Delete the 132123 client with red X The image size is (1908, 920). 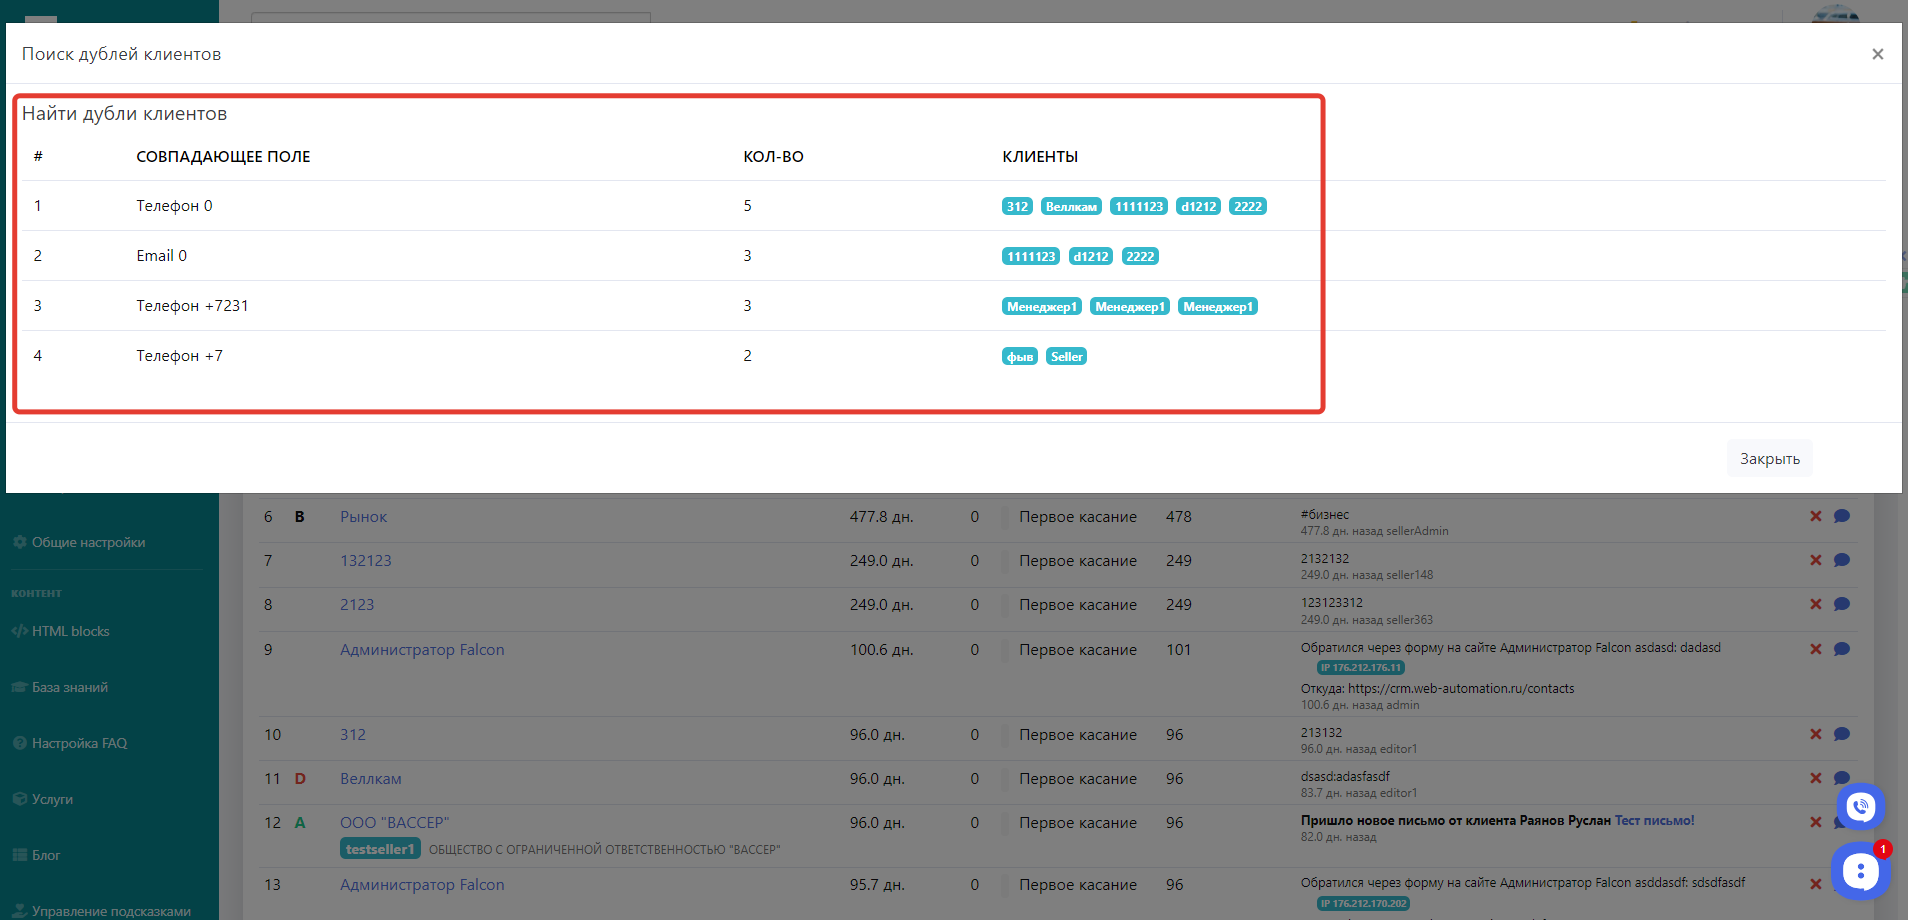coord(1815,561)
